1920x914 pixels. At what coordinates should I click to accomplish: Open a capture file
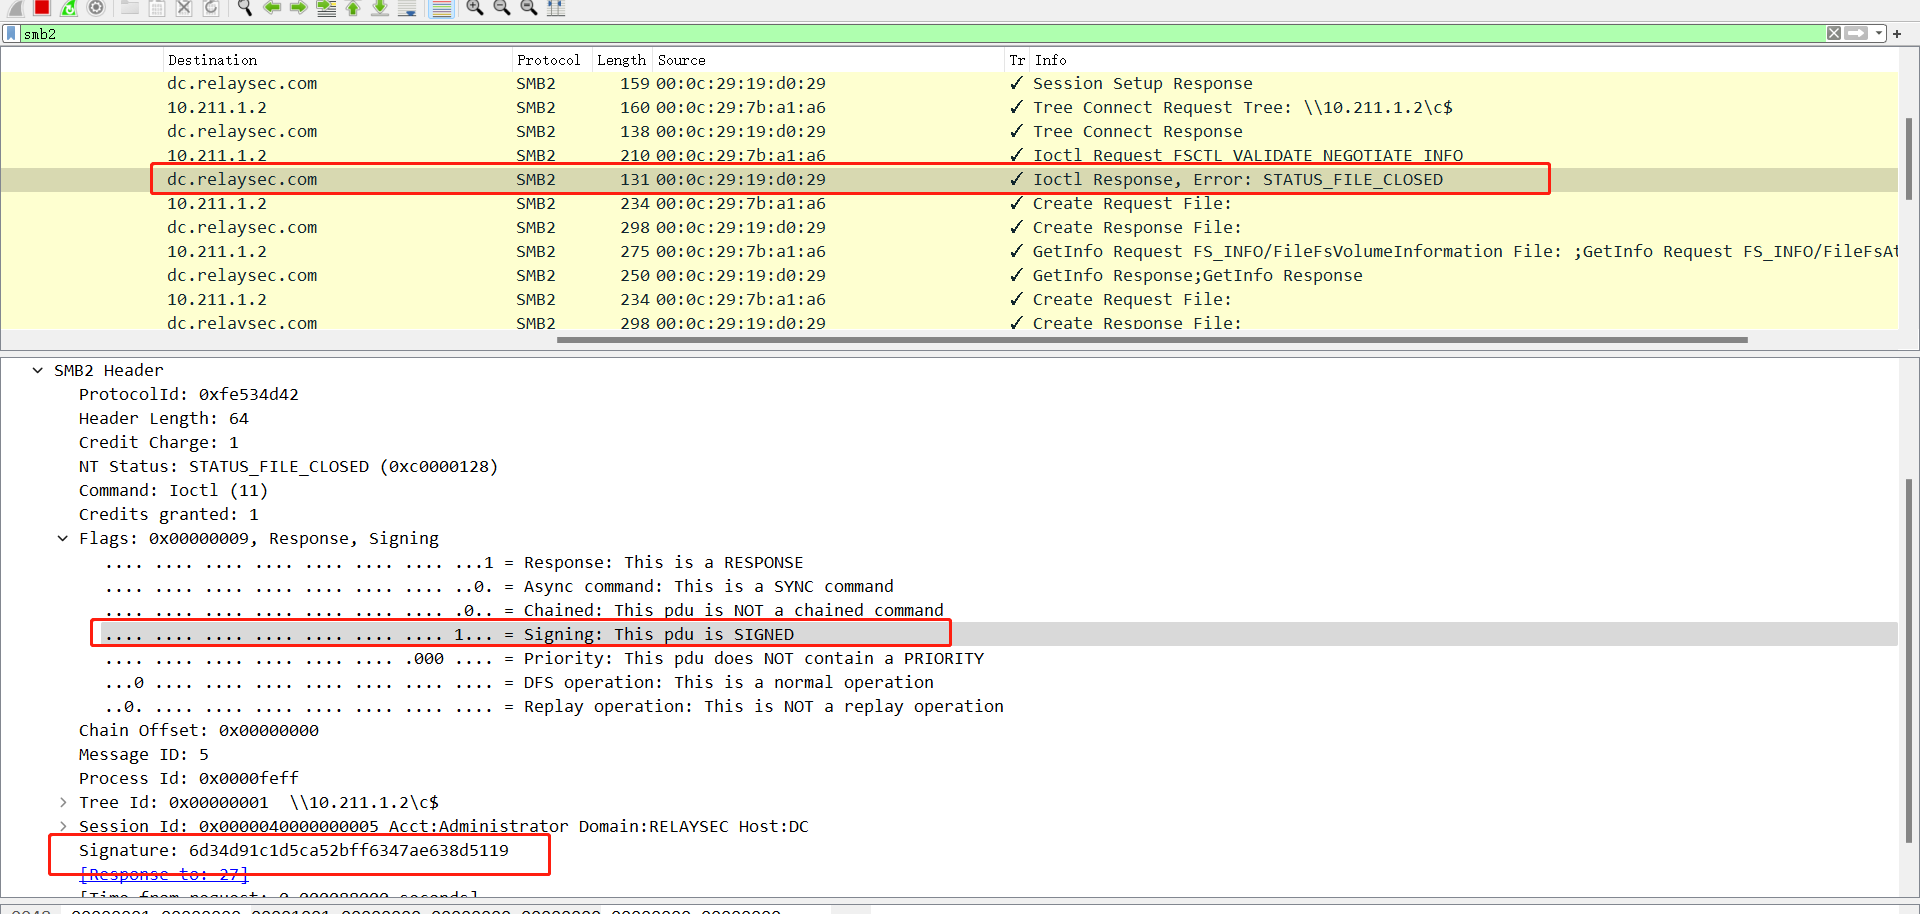click(x=130, y=7)
